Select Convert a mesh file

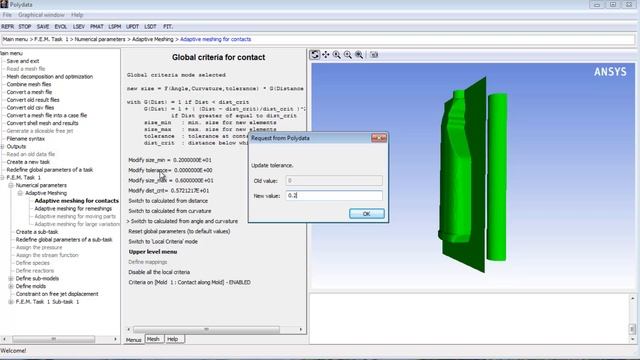point(29,92)
